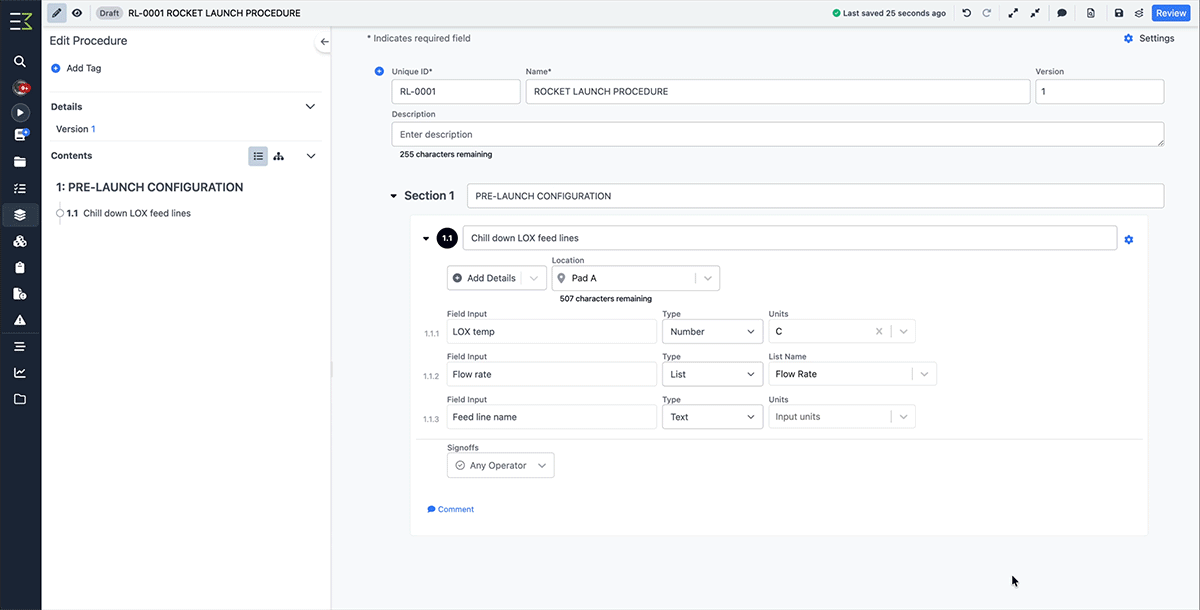
Task: Click the Review button
Action: tap(1171, 13)
